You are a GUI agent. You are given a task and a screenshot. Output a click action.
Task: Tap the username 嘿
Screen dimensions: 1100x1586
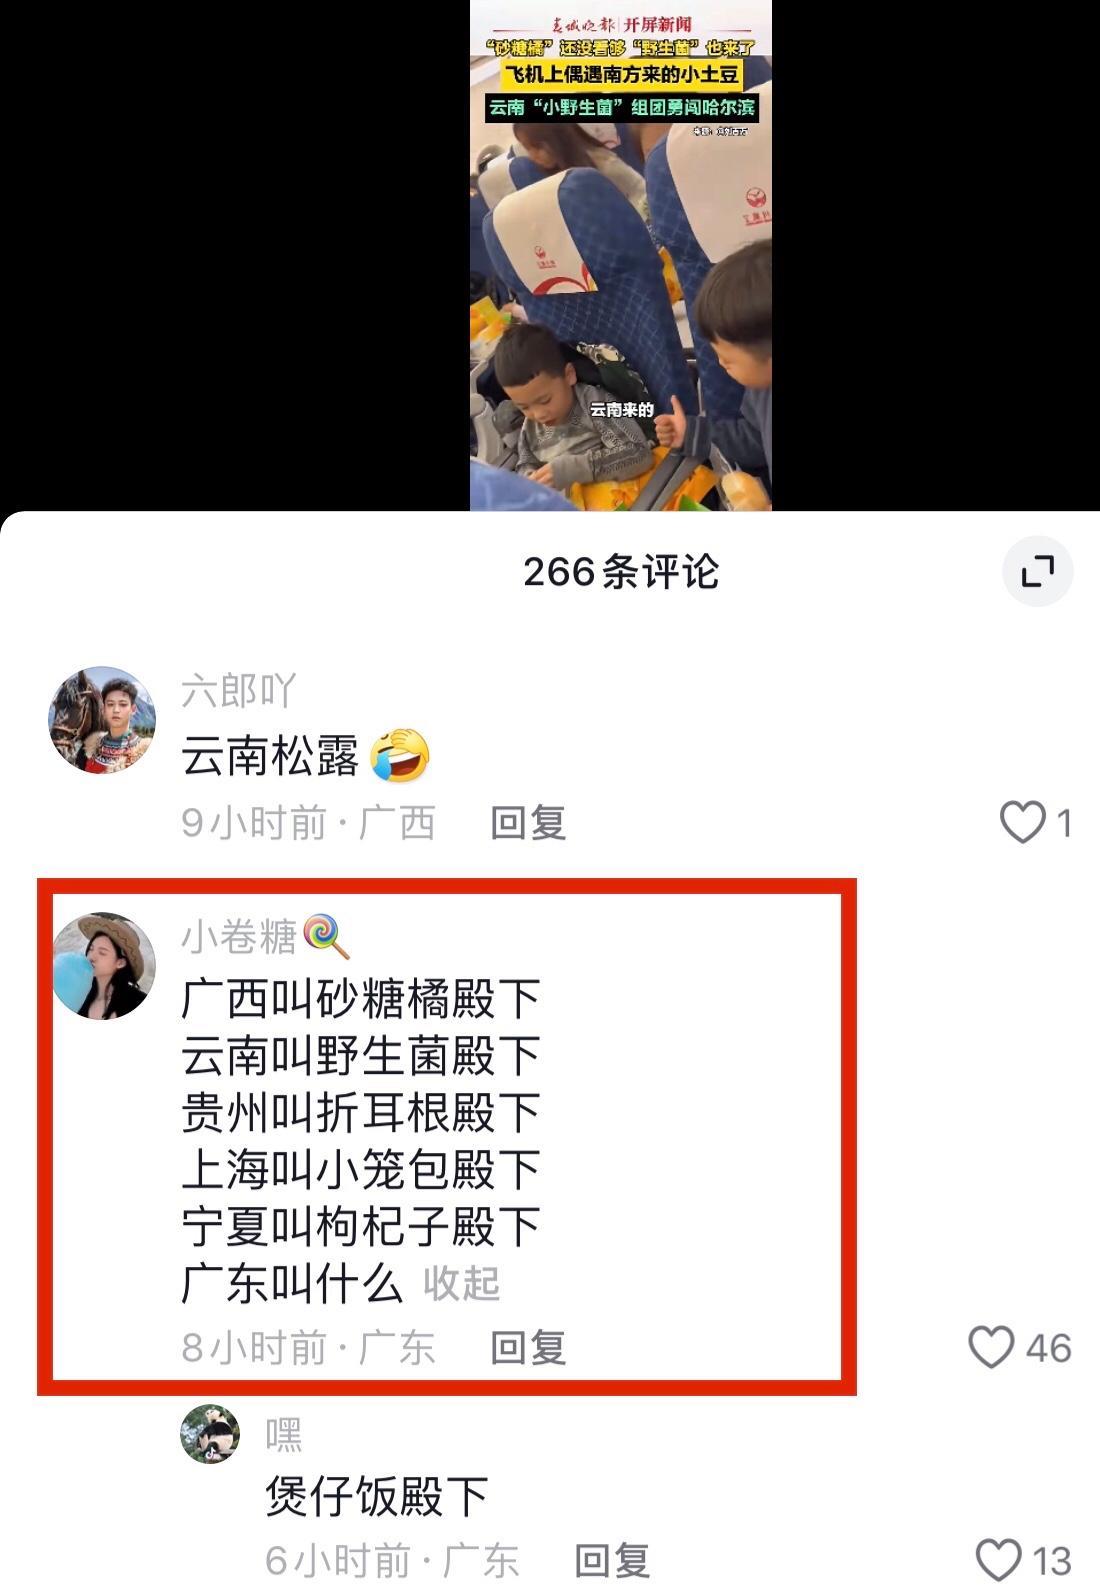click(x=284, y=1435)
